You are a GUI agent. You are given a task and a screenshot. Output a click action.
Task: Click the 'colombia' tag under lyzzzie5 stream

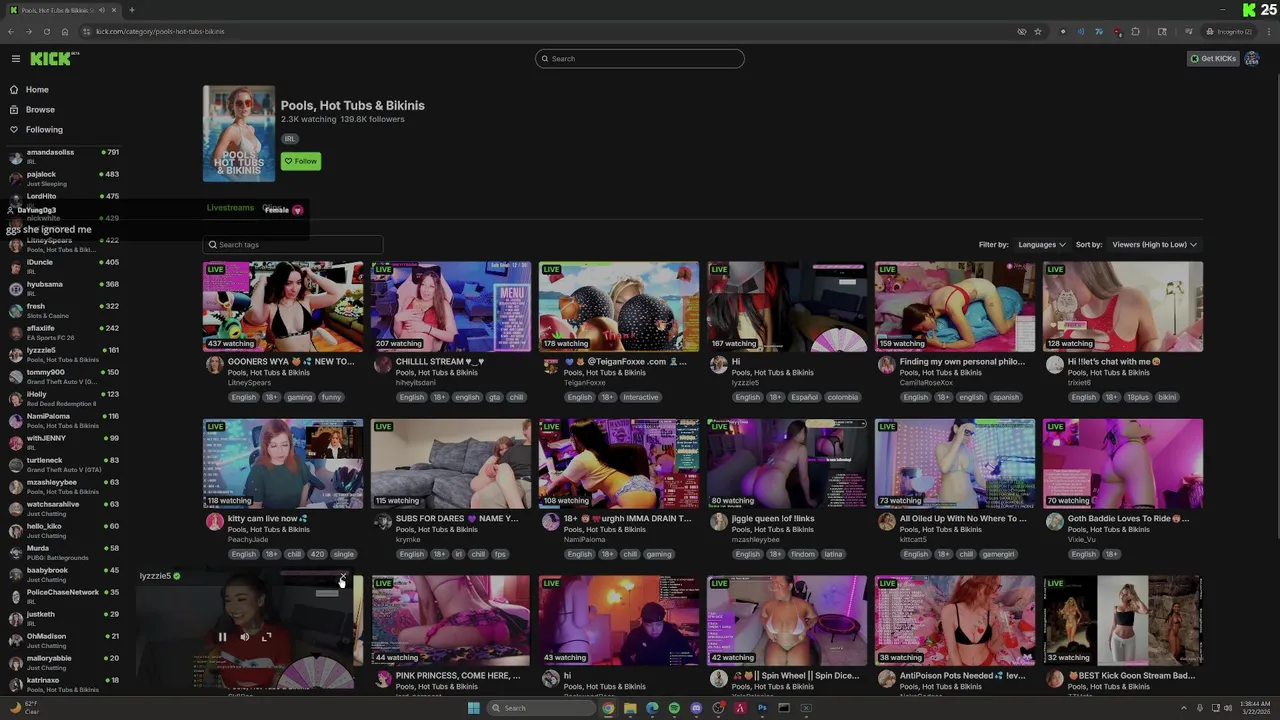842,397
